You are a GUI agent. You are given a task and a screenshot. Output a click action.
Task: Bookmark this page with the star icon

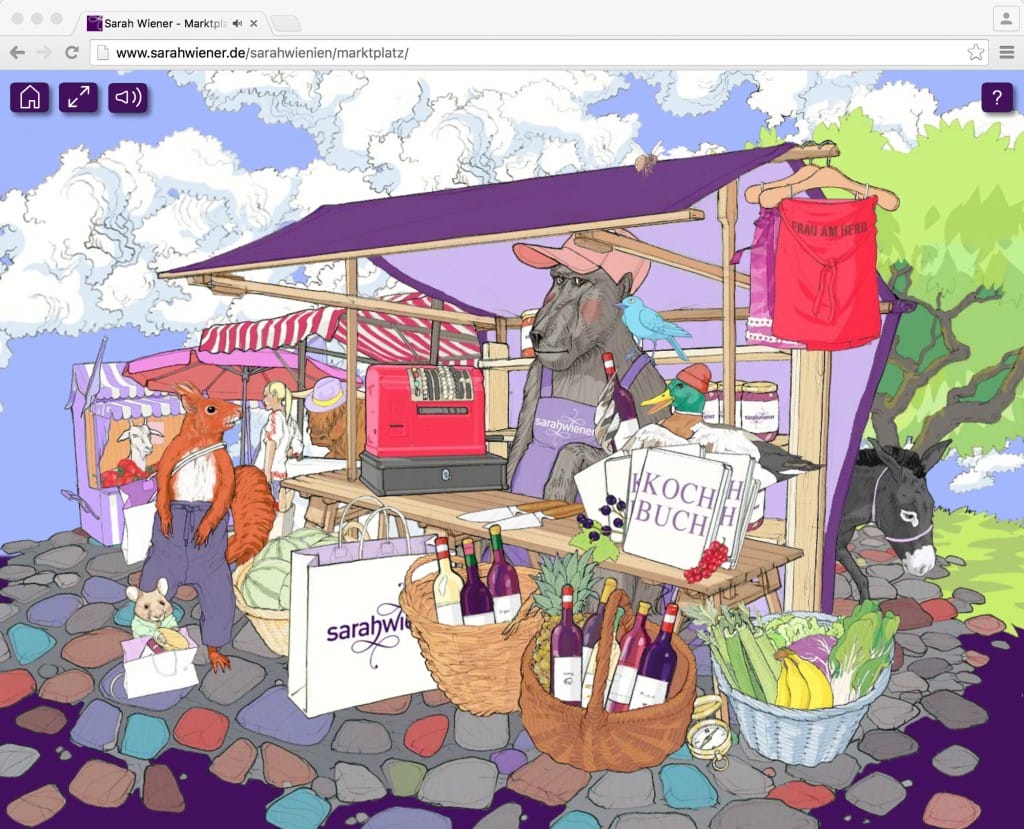(975, 52)
